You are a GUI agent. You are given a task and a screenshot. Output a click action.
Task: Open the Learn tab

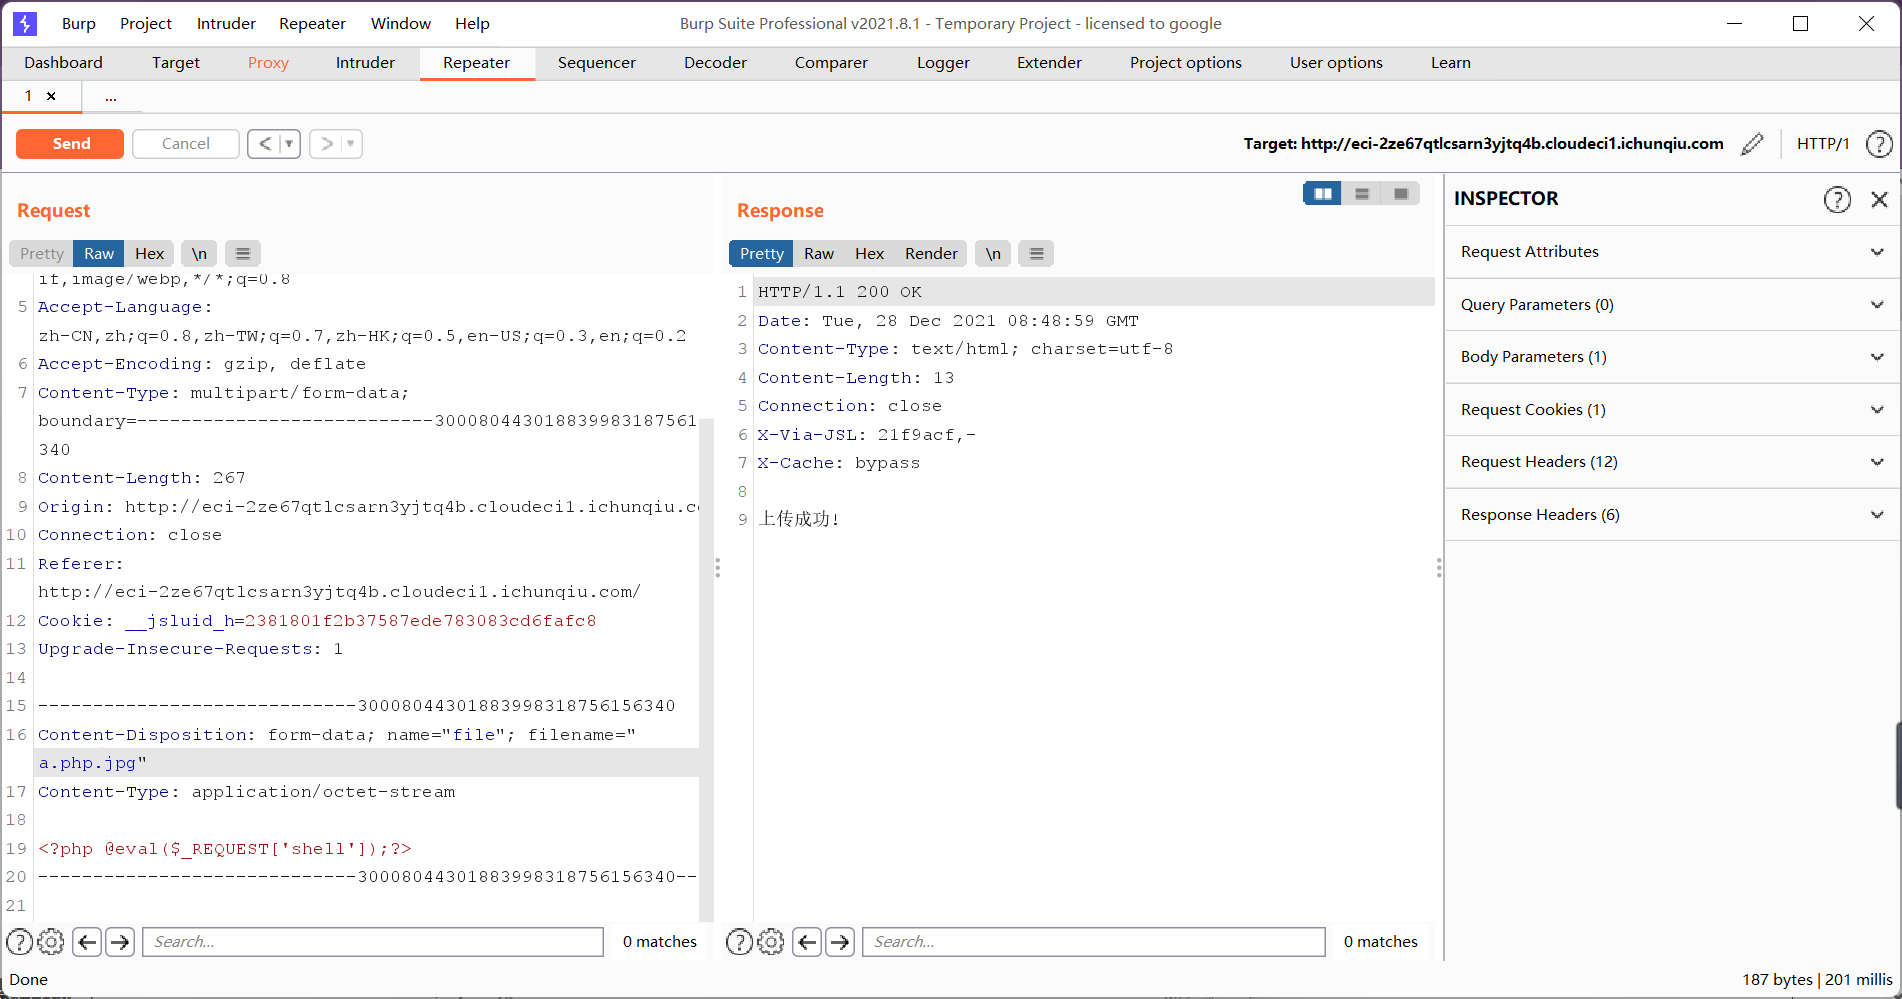pyautogui.click(x=1450, y=63)
